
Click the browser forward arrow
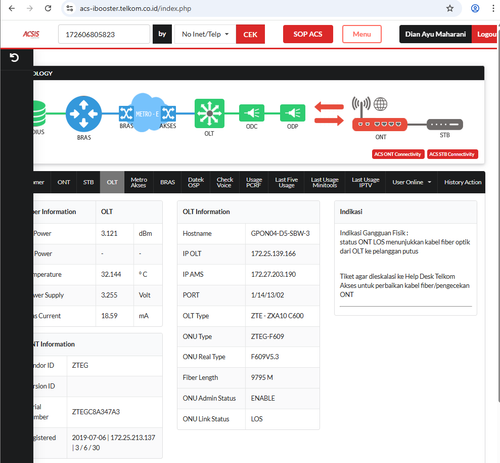point(30,8)
